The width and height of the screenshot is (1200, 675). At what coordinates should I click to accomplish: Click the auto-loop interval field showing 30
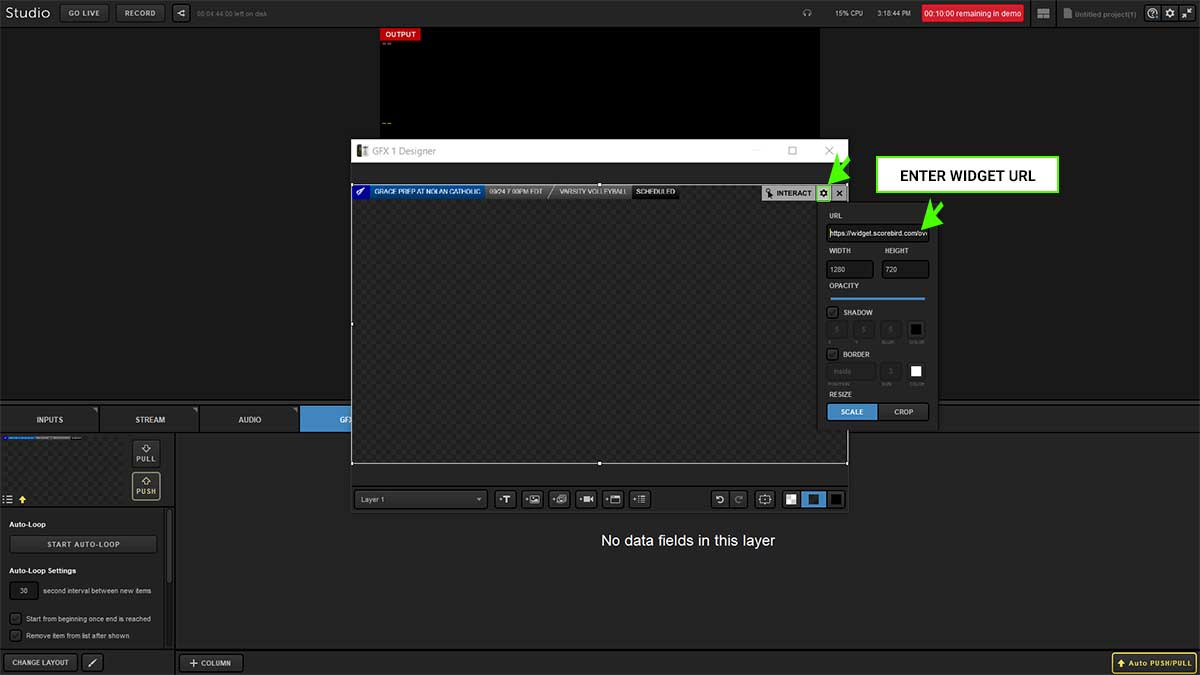(x=24, y=591)
